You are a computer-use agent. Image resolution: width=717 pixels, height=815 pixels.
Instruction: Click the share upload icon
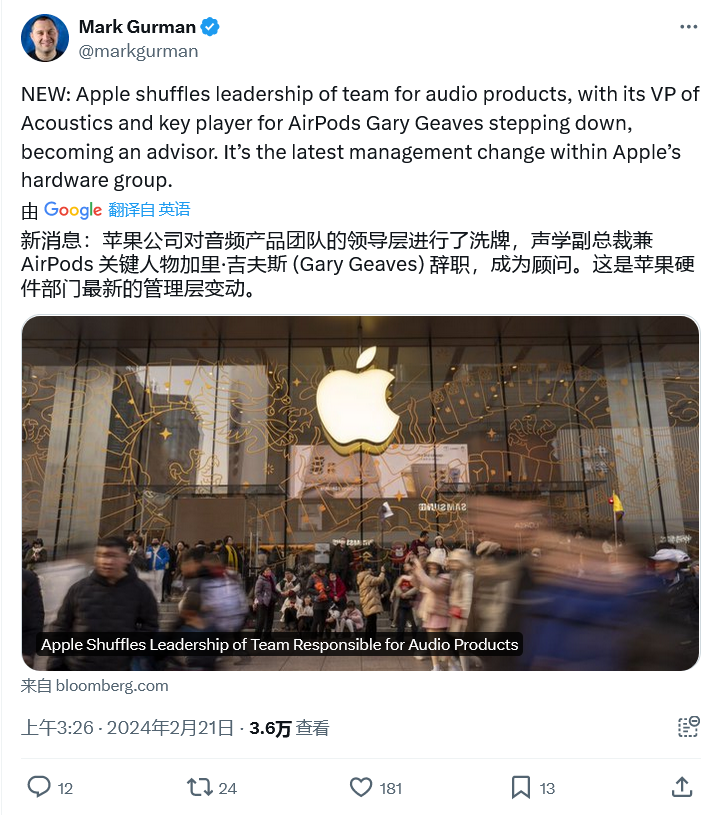(682, 787)
